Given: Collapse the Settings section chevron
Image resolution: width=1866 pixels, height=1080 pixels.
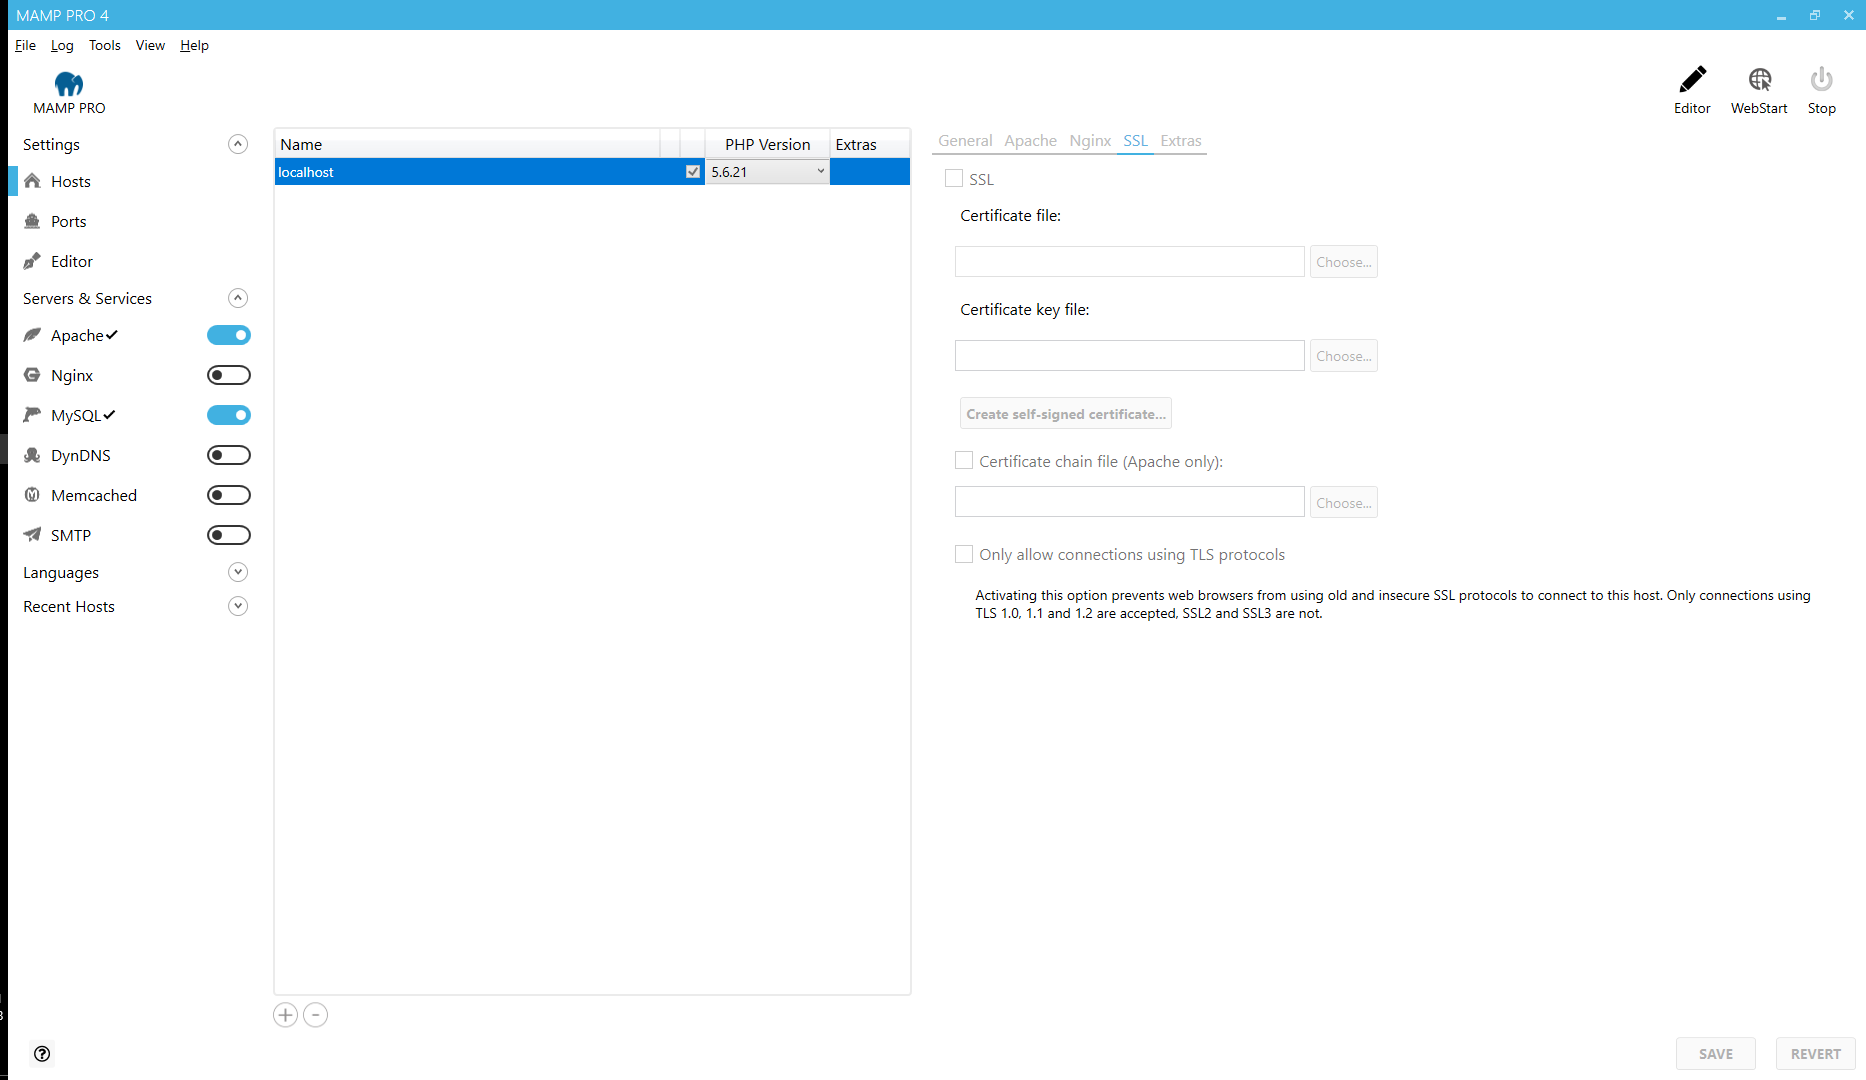Looking at the screenshot, I should [x=238, y=144].
